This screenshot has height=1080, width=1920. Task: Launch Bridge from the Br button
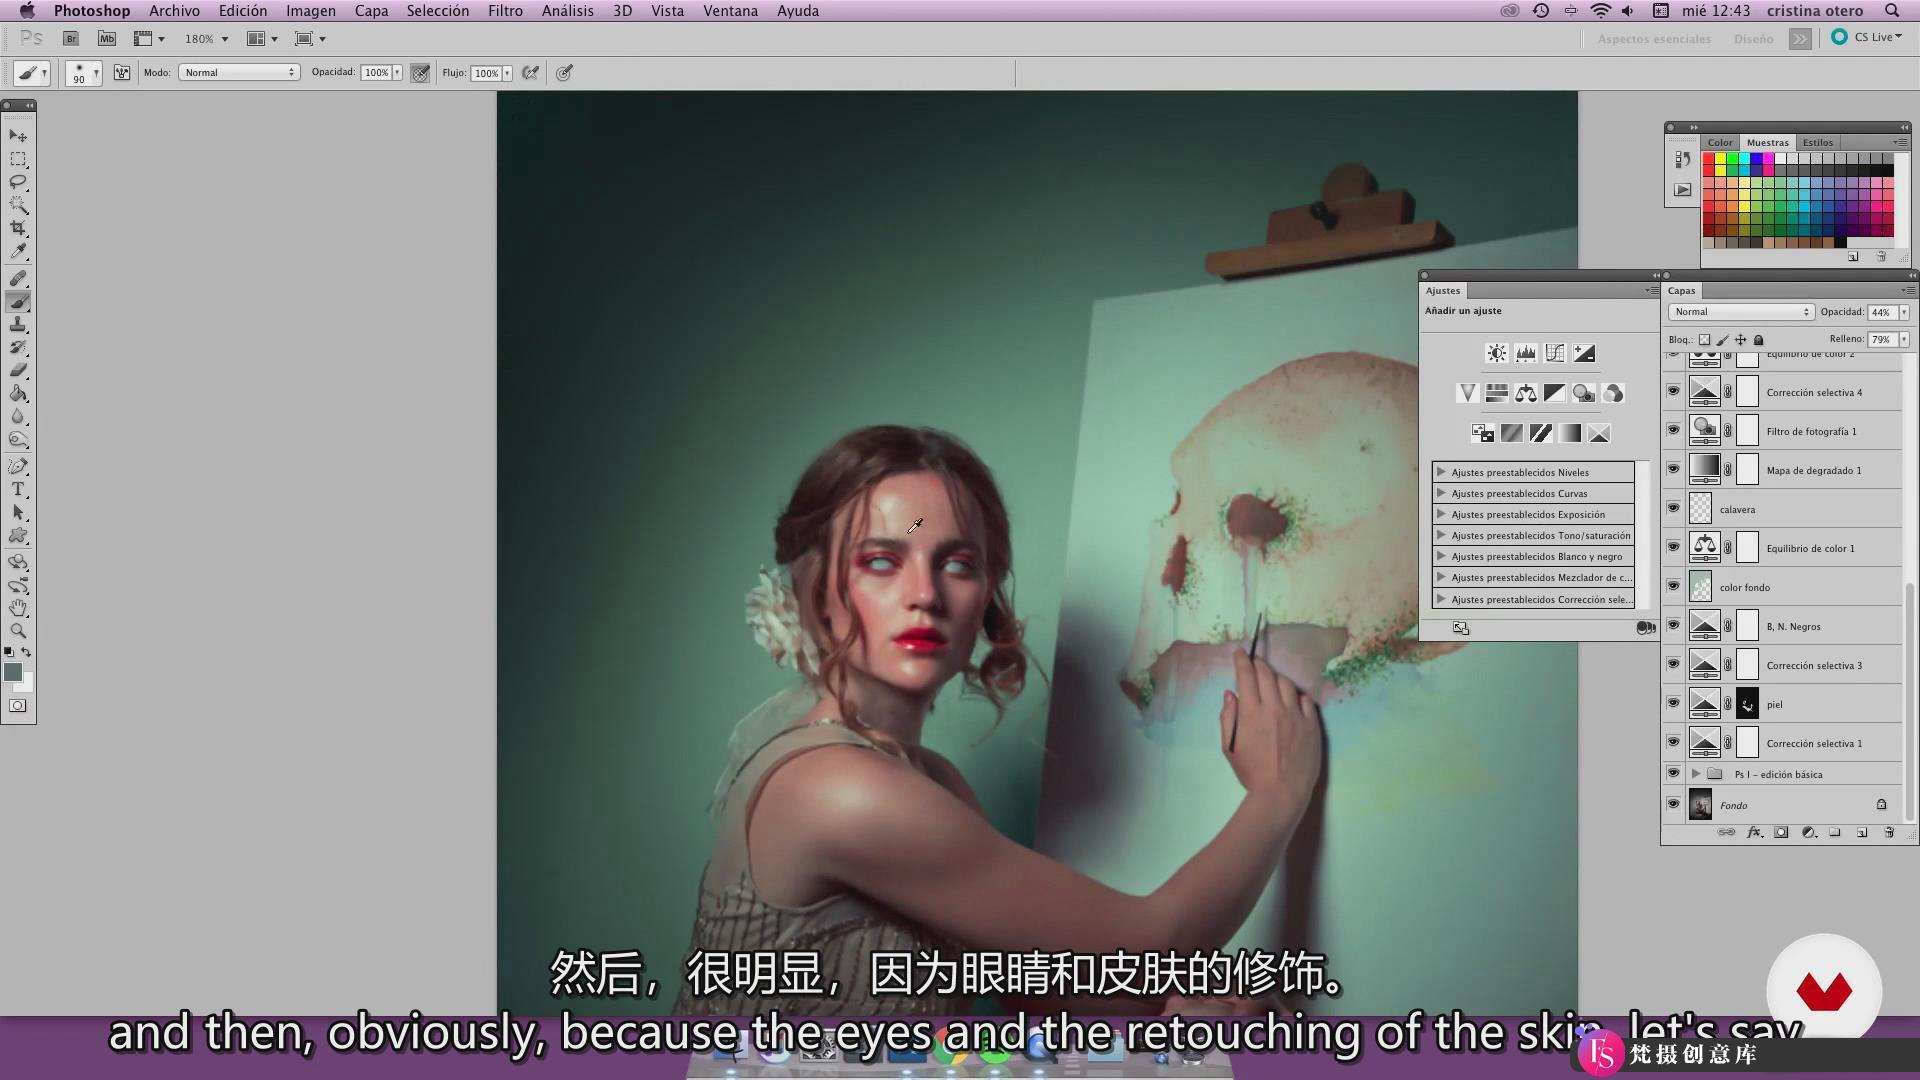[71, 39]
